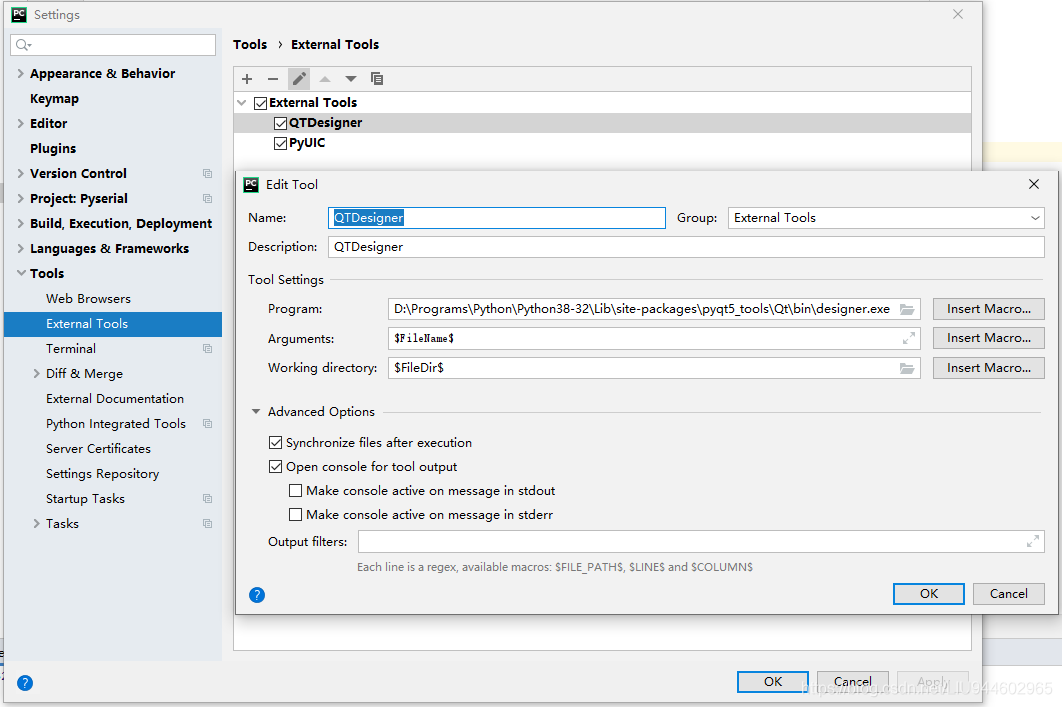This screenshot has height=707, width=1062.
Task: Uncheck the QTDesigner tool checkbox
Action: click(x=280, y=123)
